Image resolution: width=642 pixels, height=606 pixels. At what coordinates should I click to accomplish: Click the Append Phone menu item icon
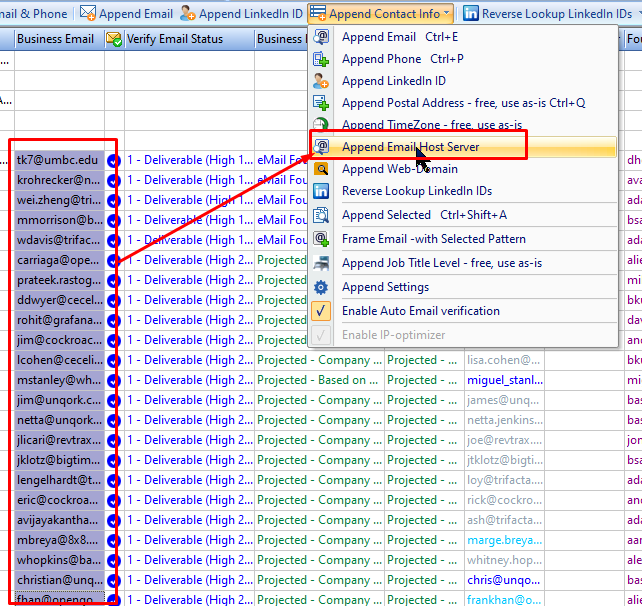coord(321,59)
